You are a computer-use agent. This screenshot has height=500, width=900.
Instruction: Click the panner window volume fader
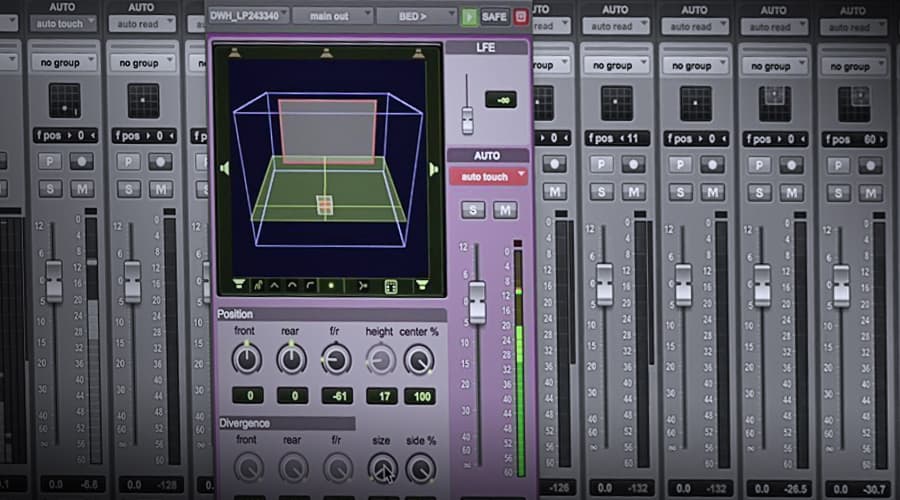[478, 302]
